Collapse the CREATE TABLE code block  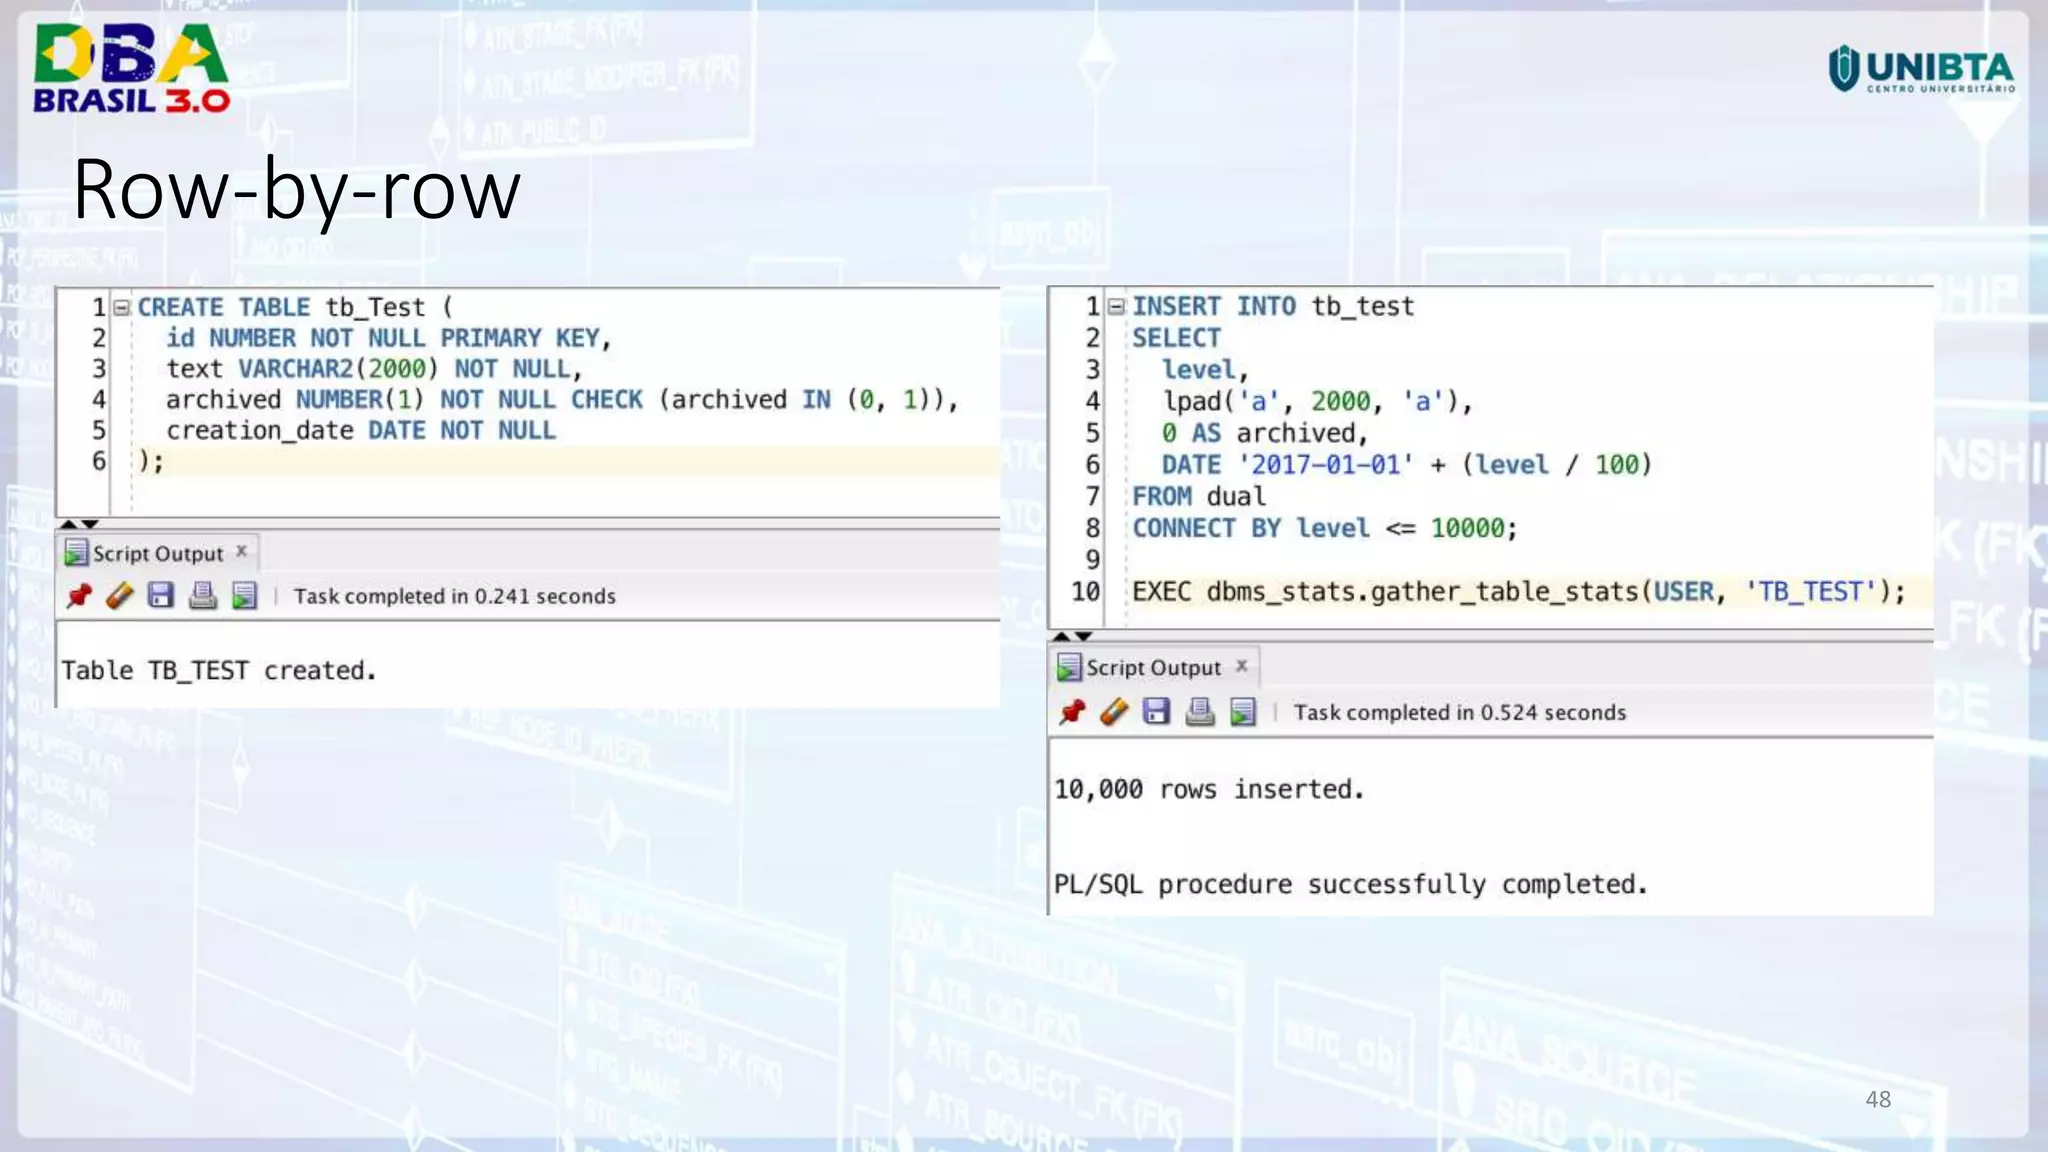pos(122,307)
